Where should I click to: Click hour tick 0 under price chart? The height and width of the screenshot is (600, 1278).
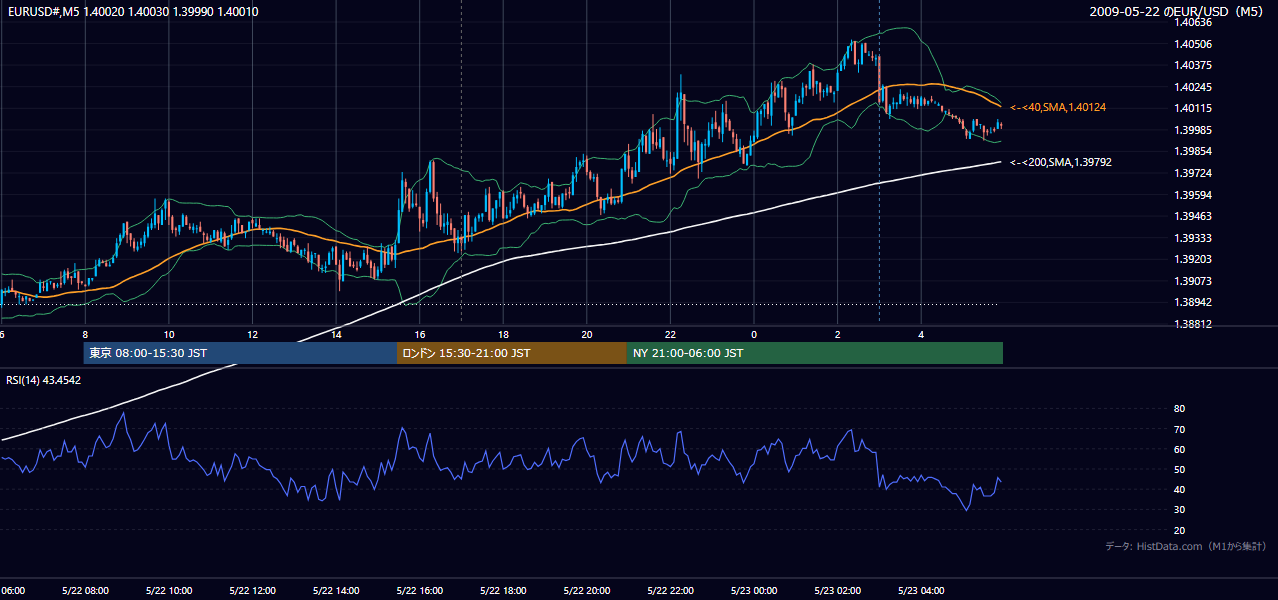click(x=754, y=334)
